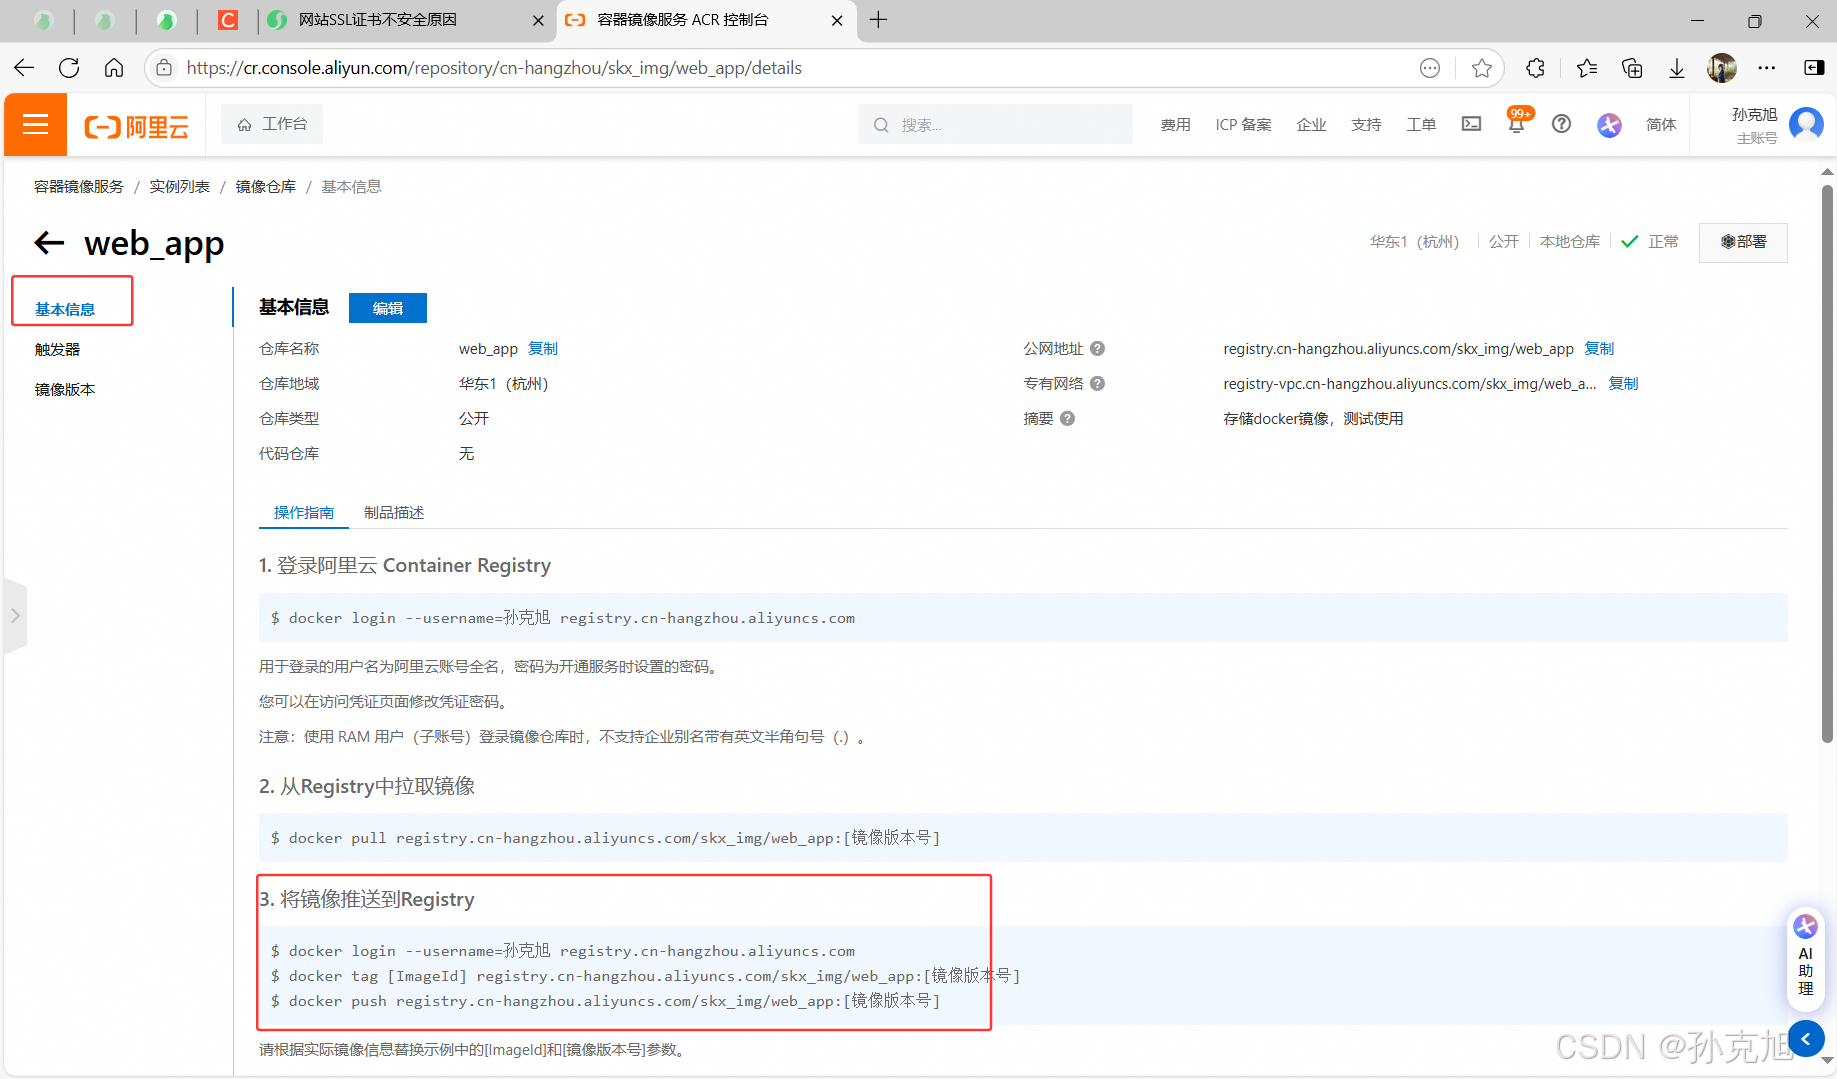Navigate to 镜像仓库 breadcrumb

click(266, 187)
